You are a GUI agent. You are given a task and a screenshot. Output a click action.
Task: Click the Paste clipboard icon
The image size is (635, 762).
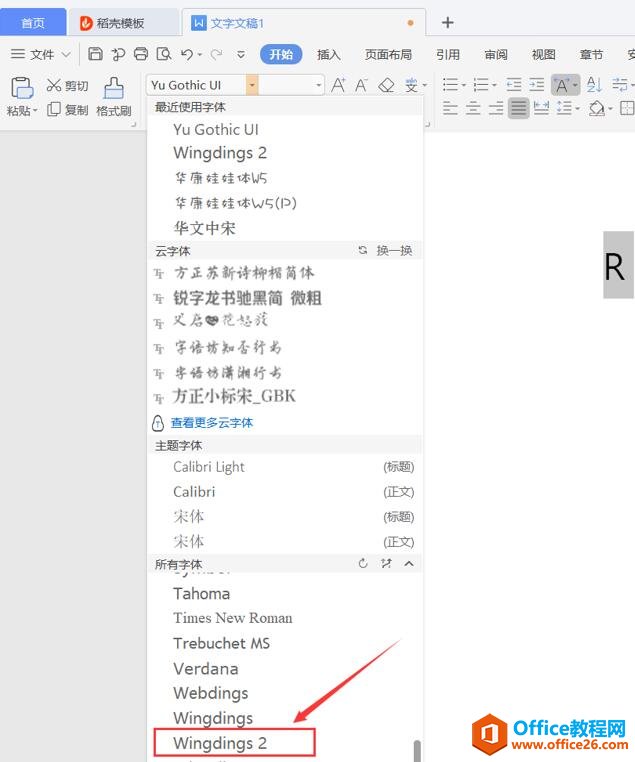[21, 88]
